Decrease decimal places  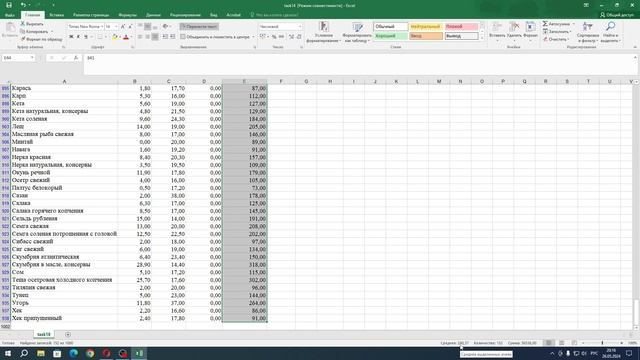pos(299,37)
